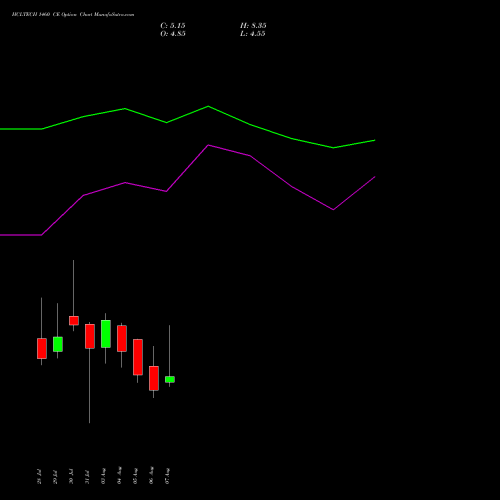Click the red candle for 06 Aug
The height and width of the screenshot is (500, 500).
154,378
